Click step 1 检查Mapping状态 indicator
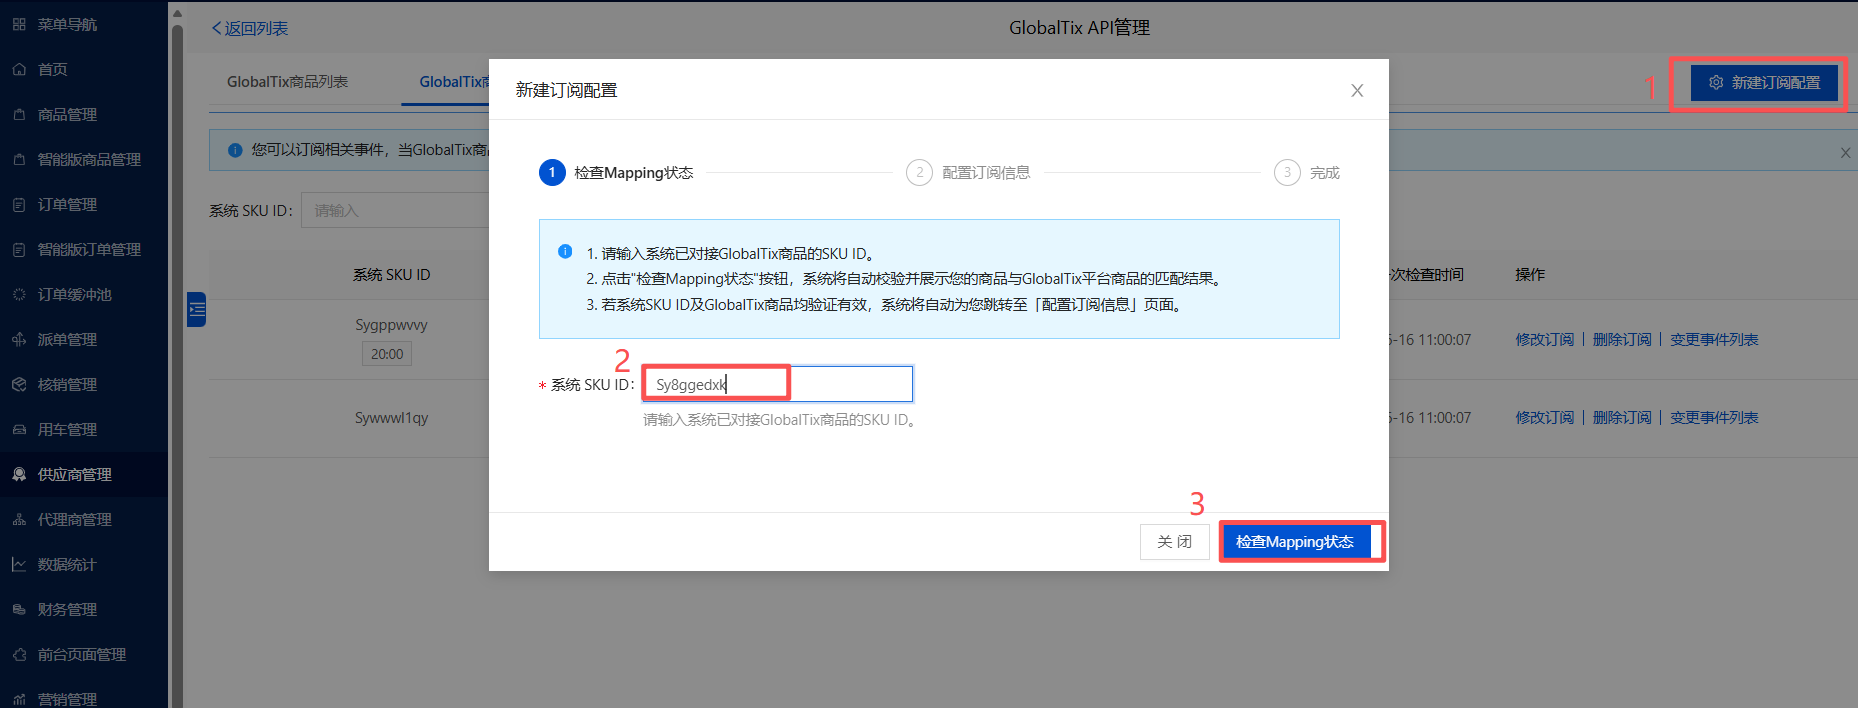The height and width of the screenshot is (708, 1858). pos(616,172)
